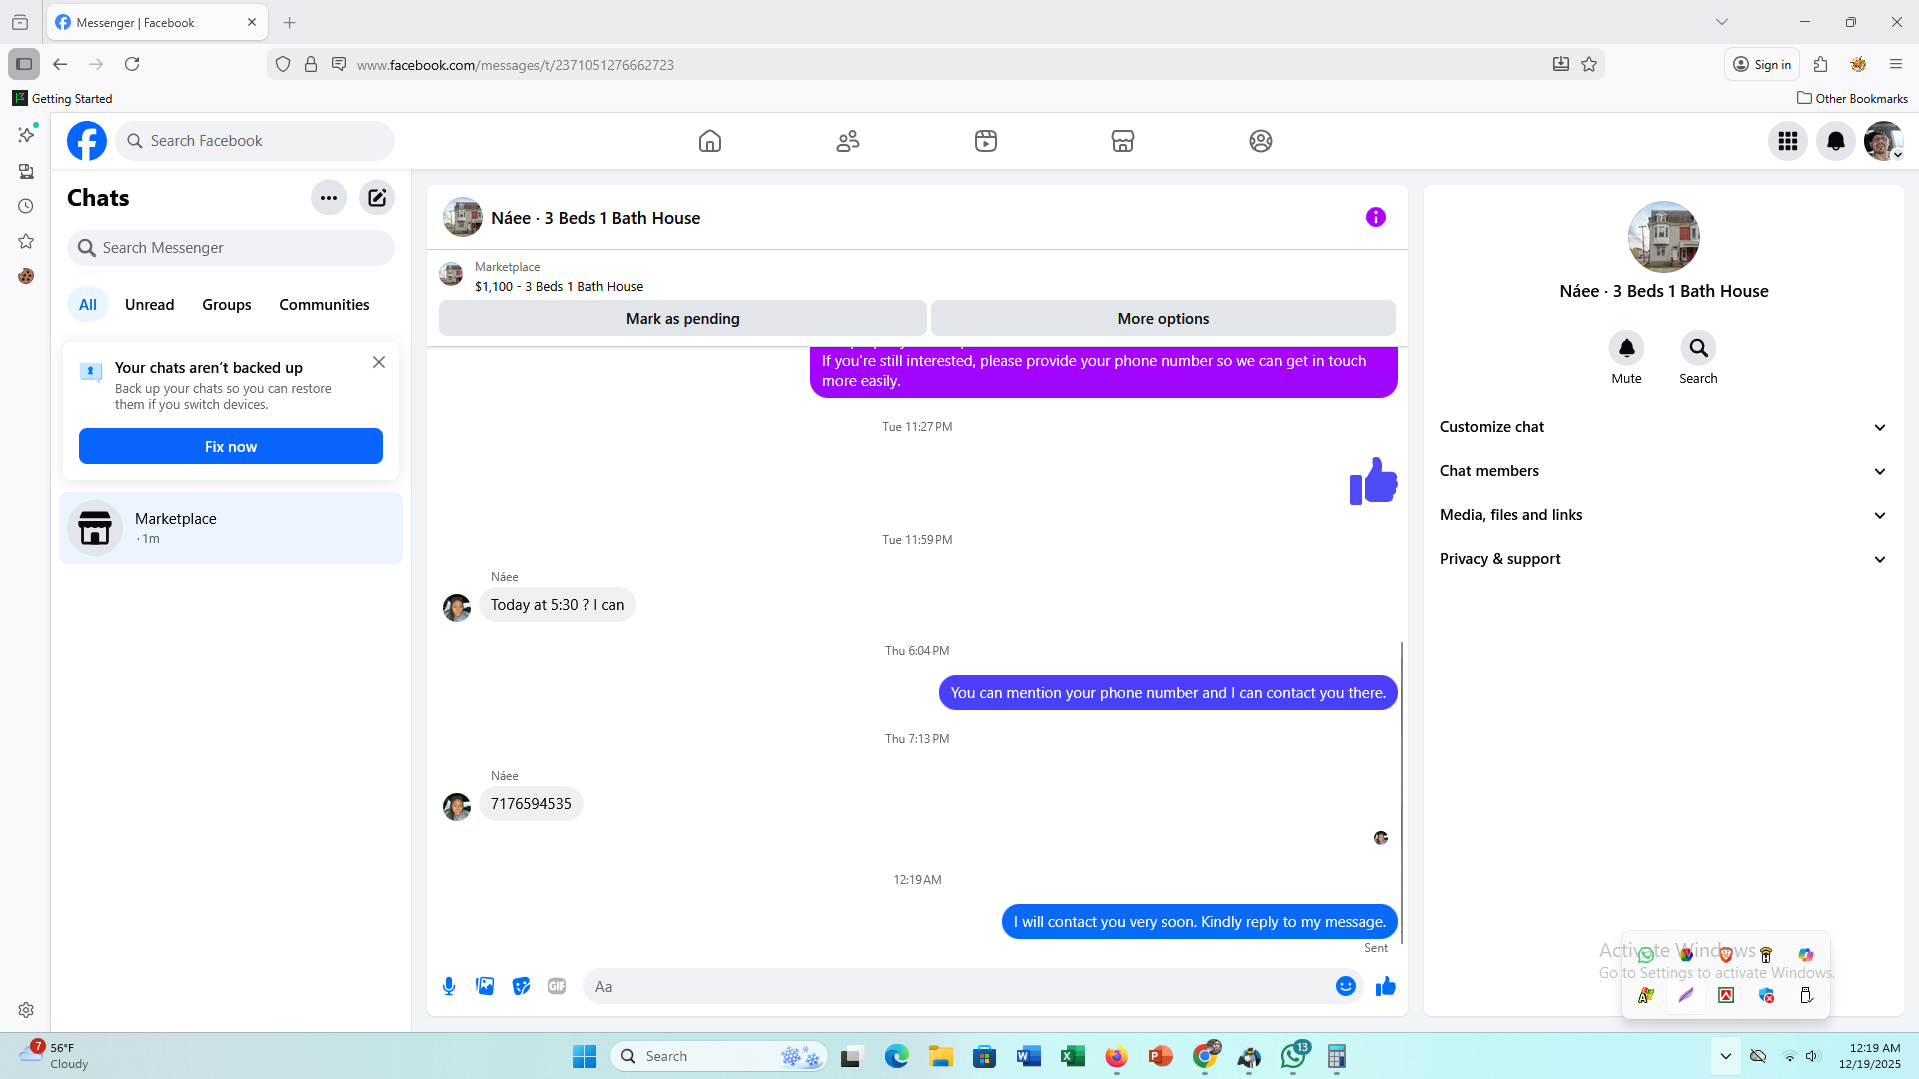Bookmark this page with star icon

pyautogui.click(x=1589, y=64)
